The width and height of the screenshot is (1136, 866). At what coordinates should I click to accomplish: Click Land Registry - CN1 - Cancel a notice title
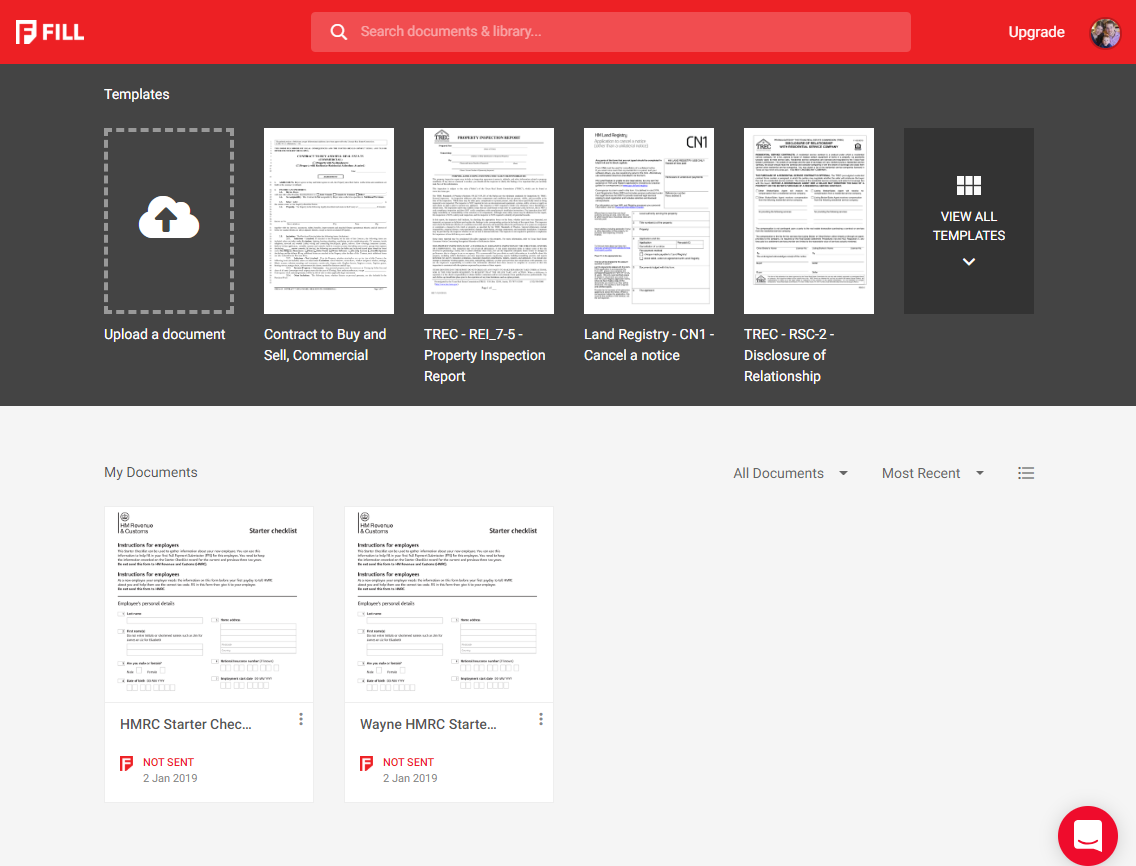648,345
